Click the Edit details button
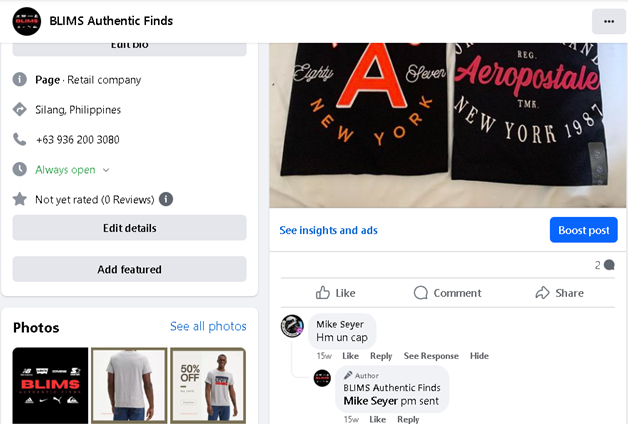Viewport: 628px width, 424px height. pyautogui.click(x=129, y=228)
